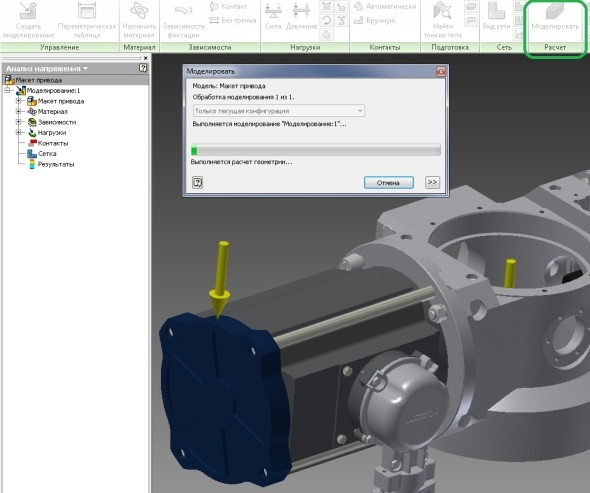Viewport: 590px width, 493px height.
Task: Click the Отмена button
Action: point(388,183)
